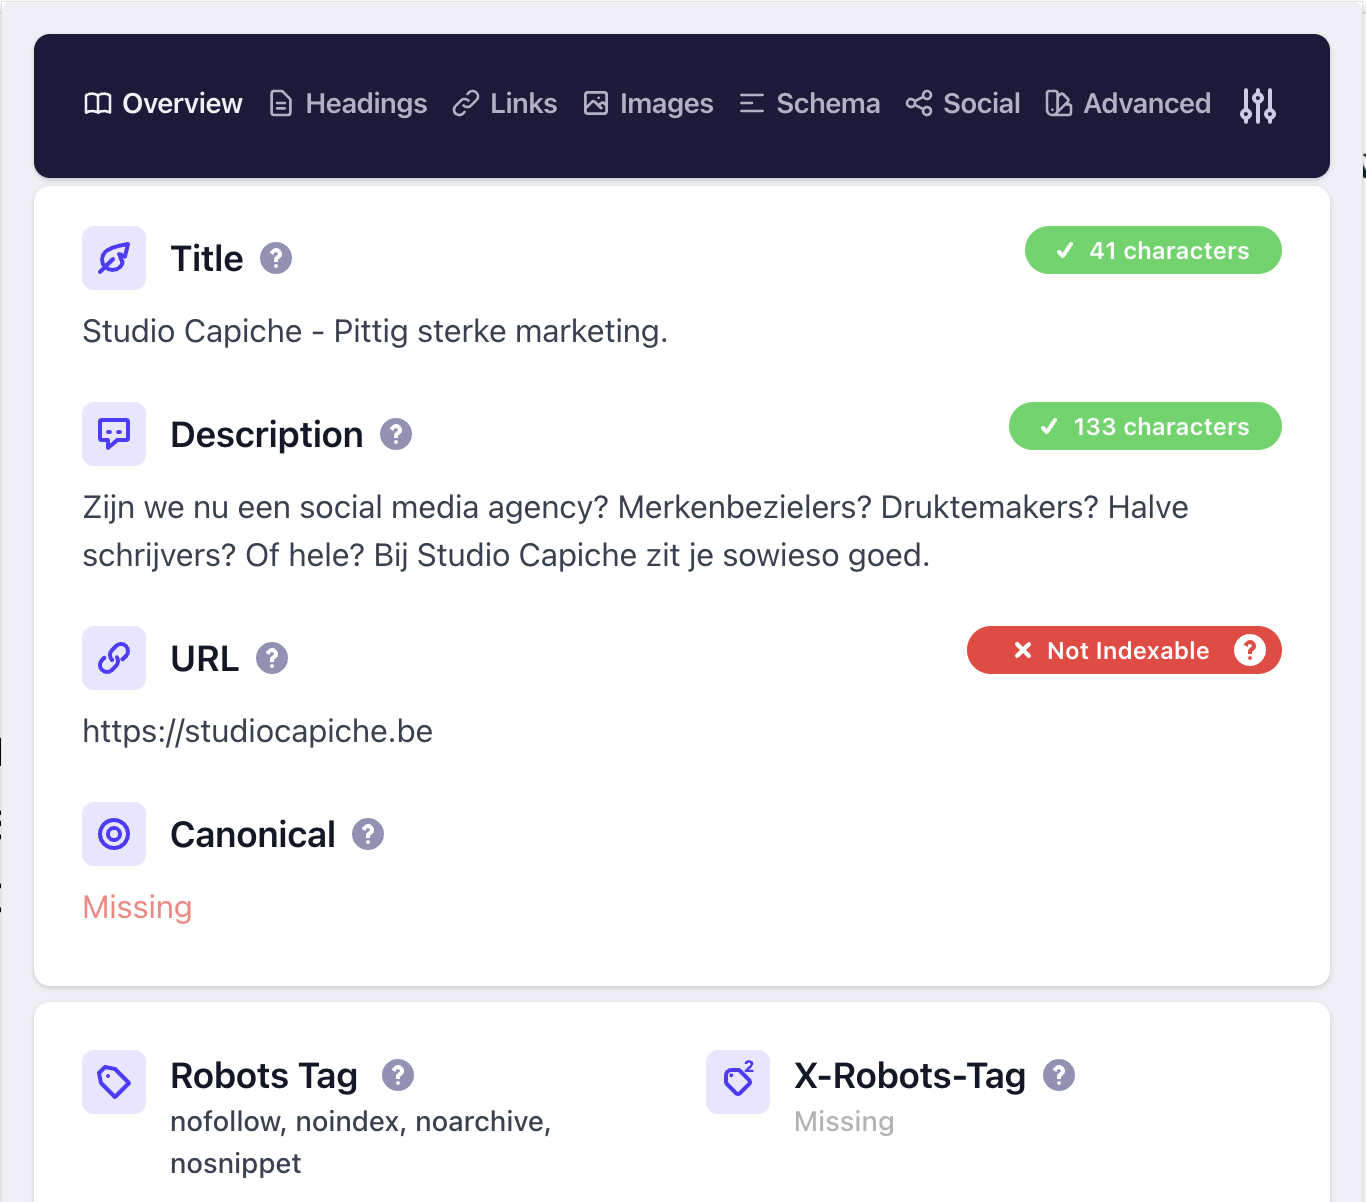1366x1202 pixels.
Task: Click the Advanced tab icon
Action: (x=1059, y=104)
